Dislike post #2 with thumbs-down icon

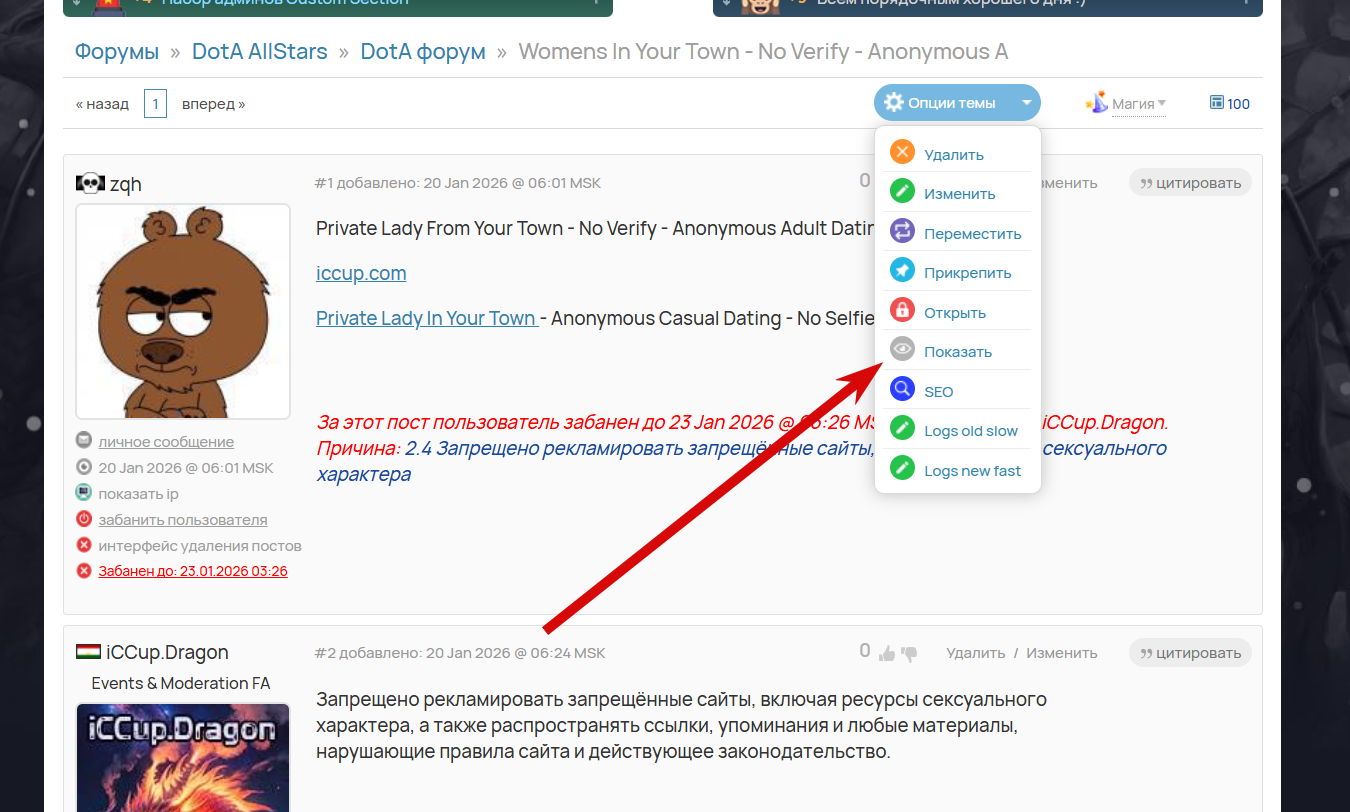point(909,654)
